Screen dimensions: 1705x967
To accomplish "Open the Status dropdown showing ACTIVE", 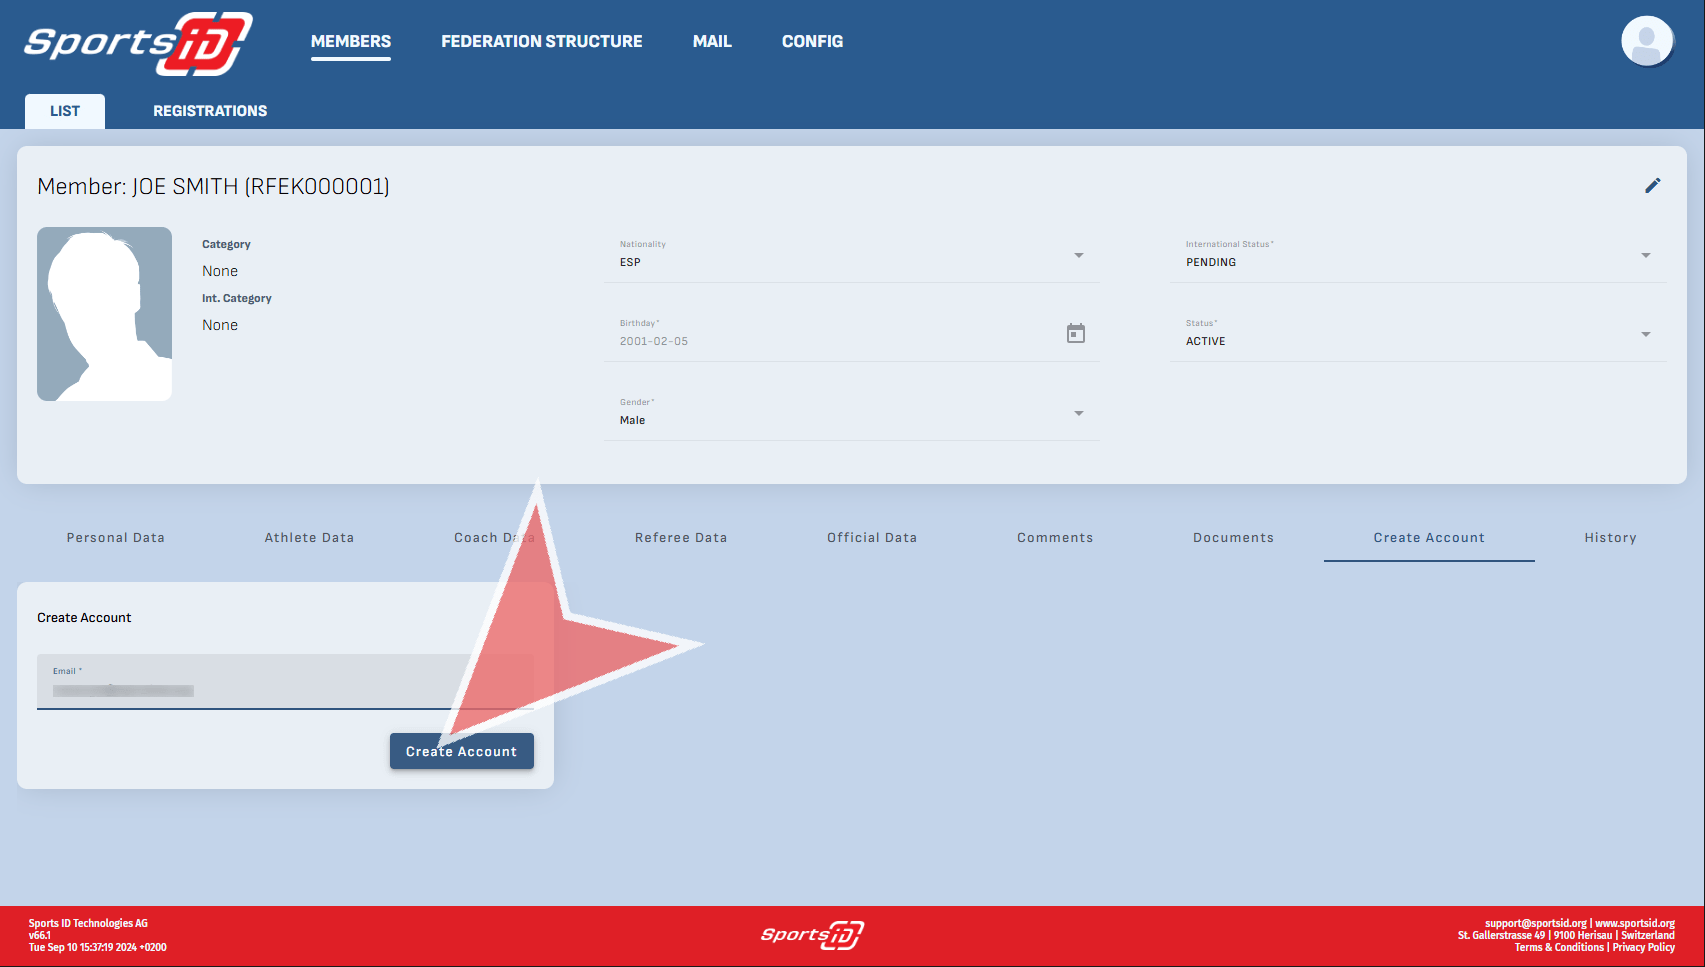I will 1645,335.
